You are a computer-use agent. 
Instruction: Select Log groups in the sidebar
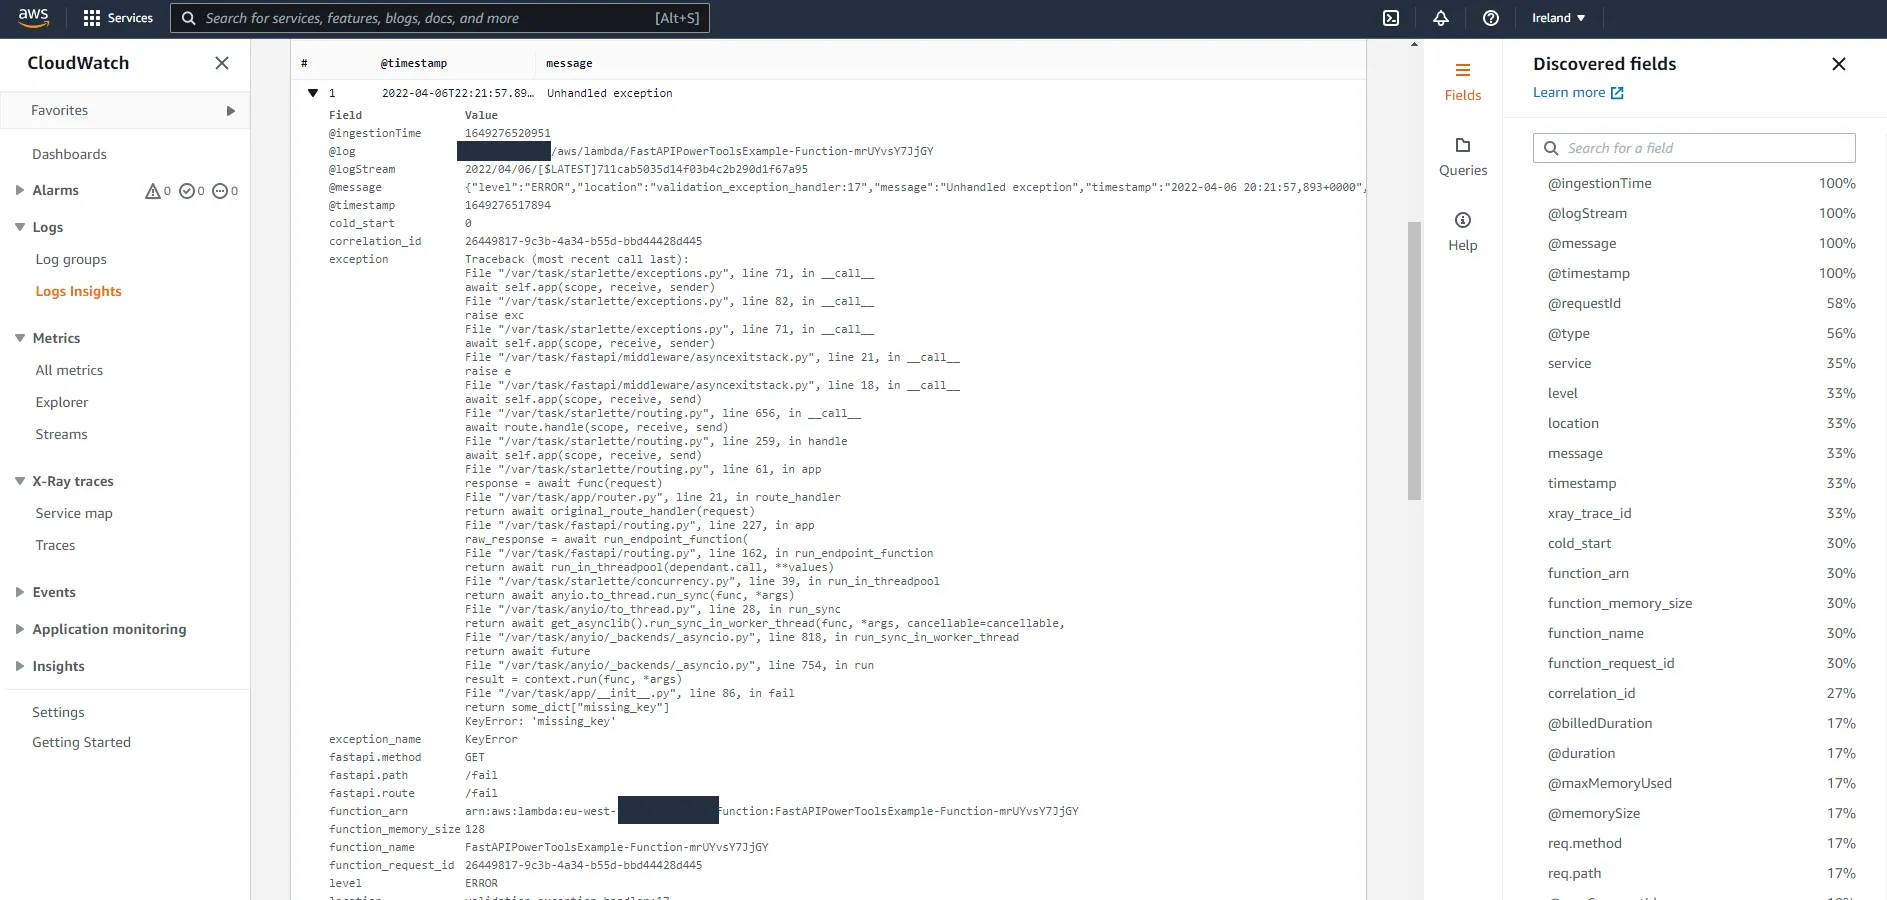[71, 259]
